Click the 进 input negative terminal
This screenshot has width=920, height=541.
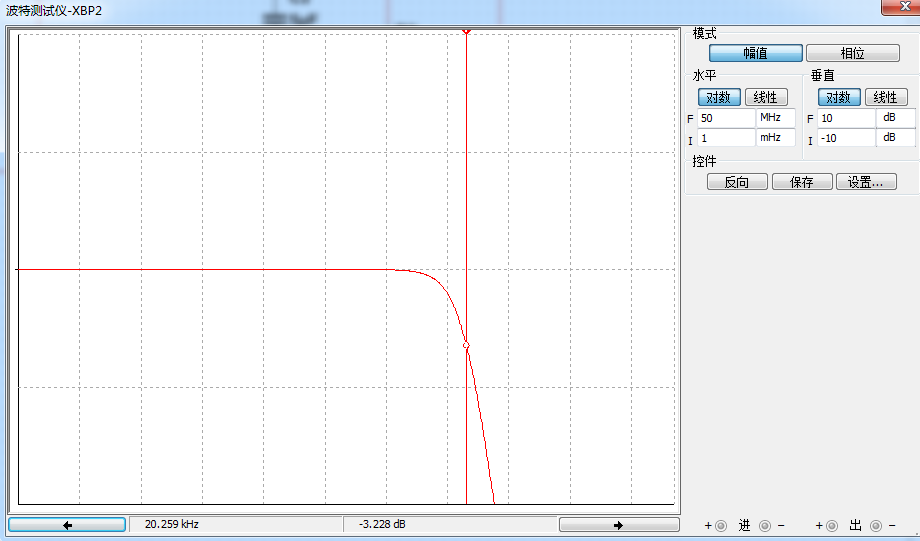(x=765, y=526)
